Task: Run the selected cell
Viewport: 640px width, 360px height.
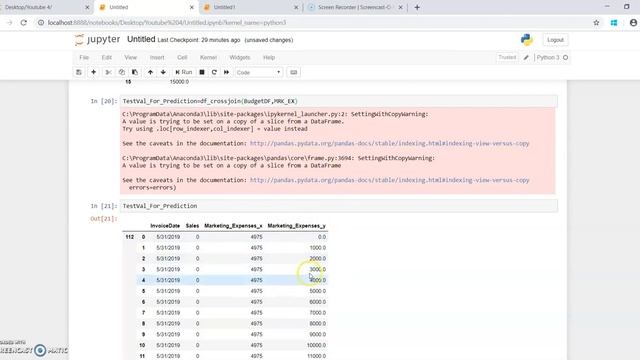Action: [184, 72]
